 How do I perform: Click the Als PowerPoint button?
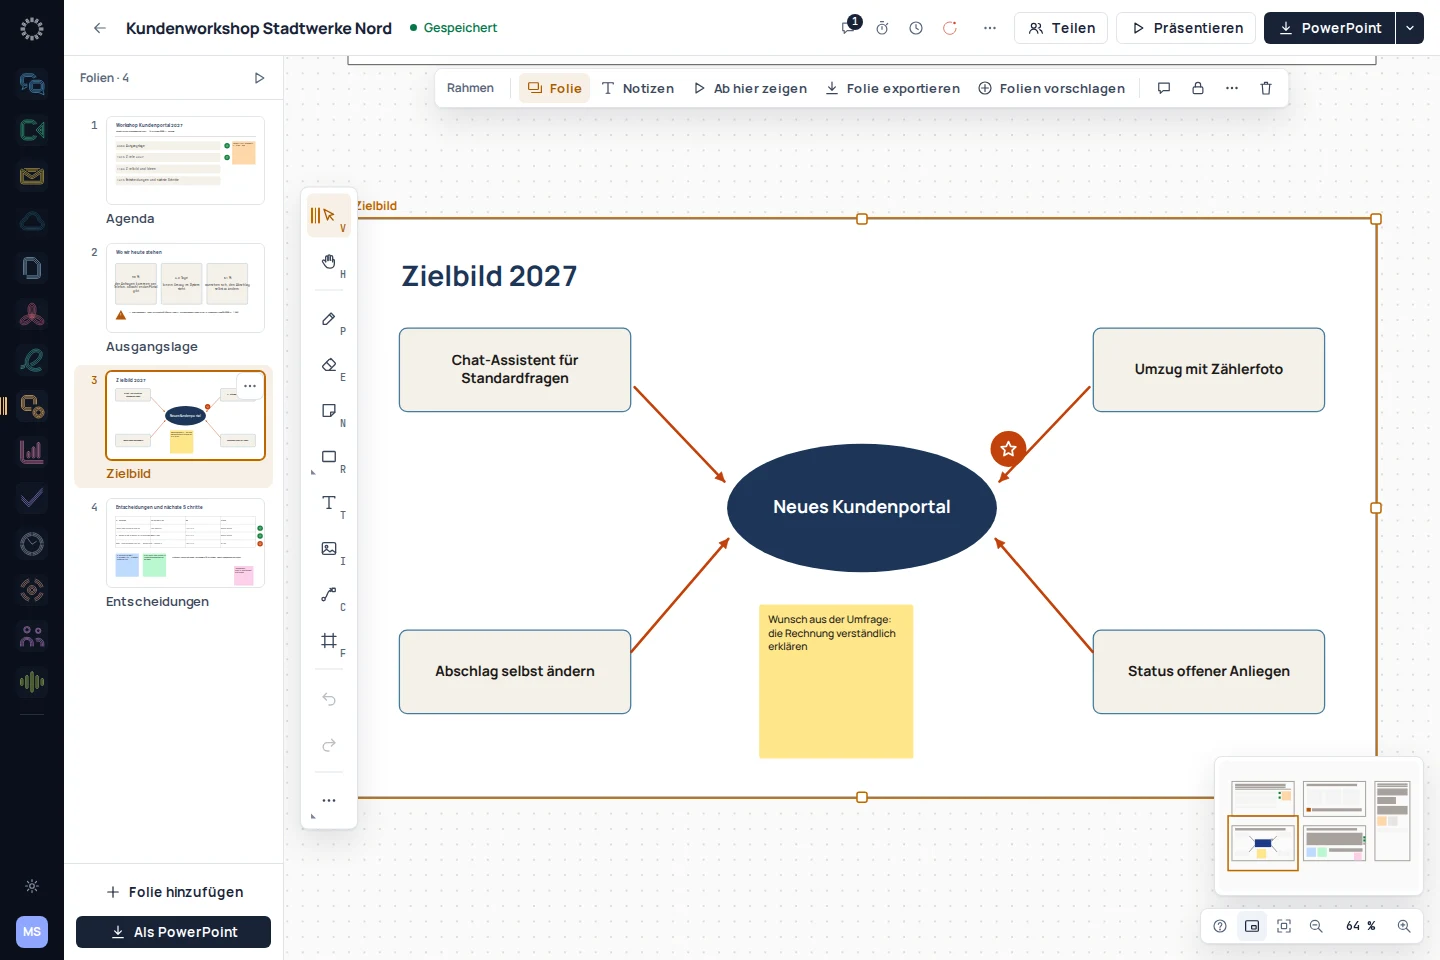tap(173, 932)
